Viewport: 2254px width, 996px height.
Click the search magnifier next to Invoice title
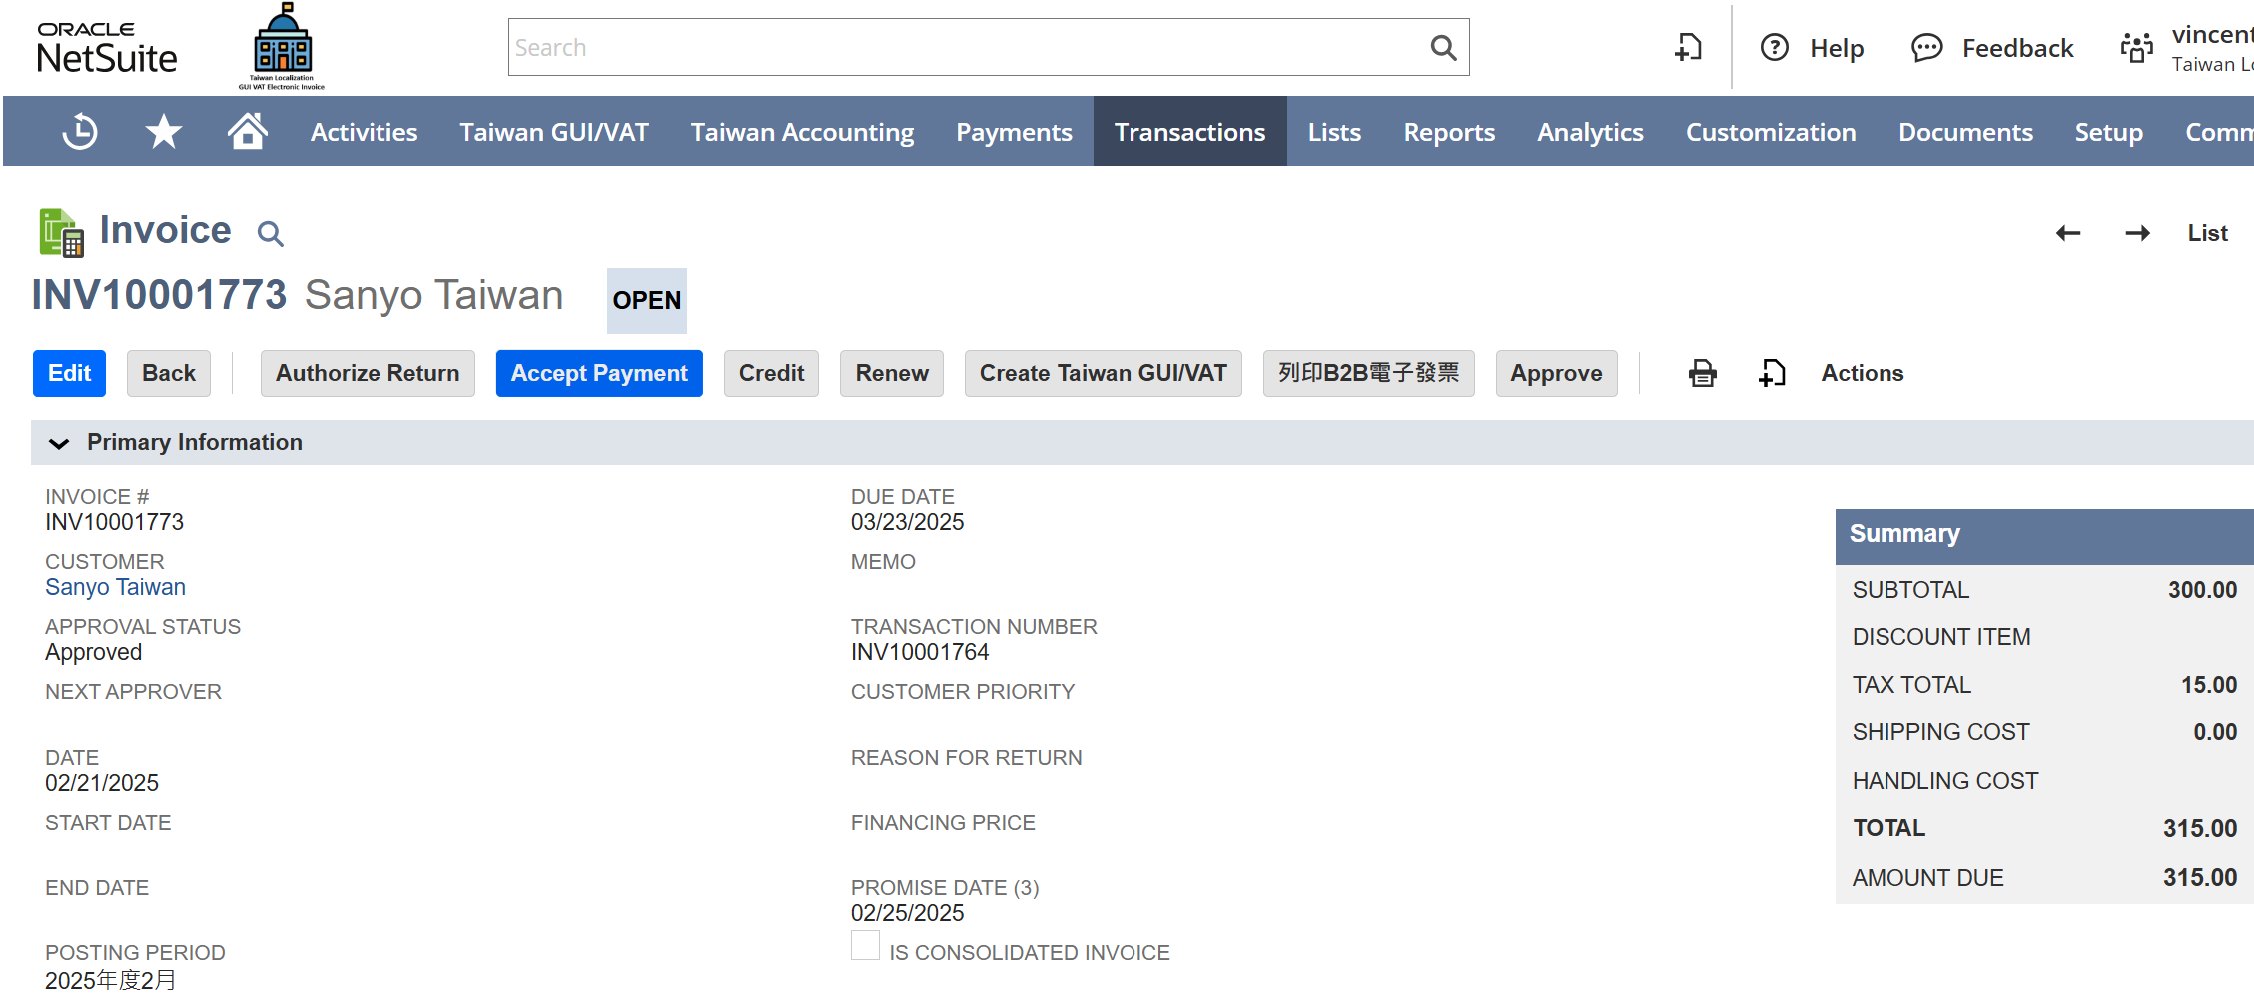[270, 234]
